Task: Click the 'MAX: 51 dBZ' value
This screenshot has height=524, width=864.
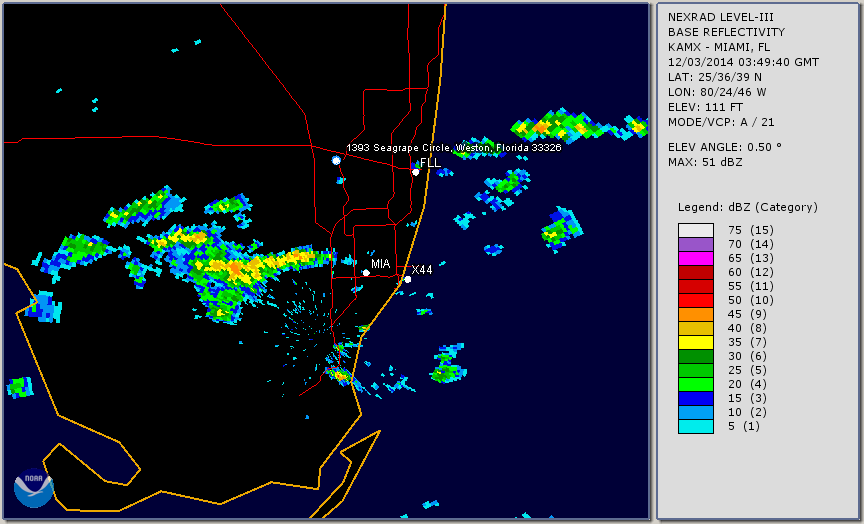Action: click(x=705, y=162)
